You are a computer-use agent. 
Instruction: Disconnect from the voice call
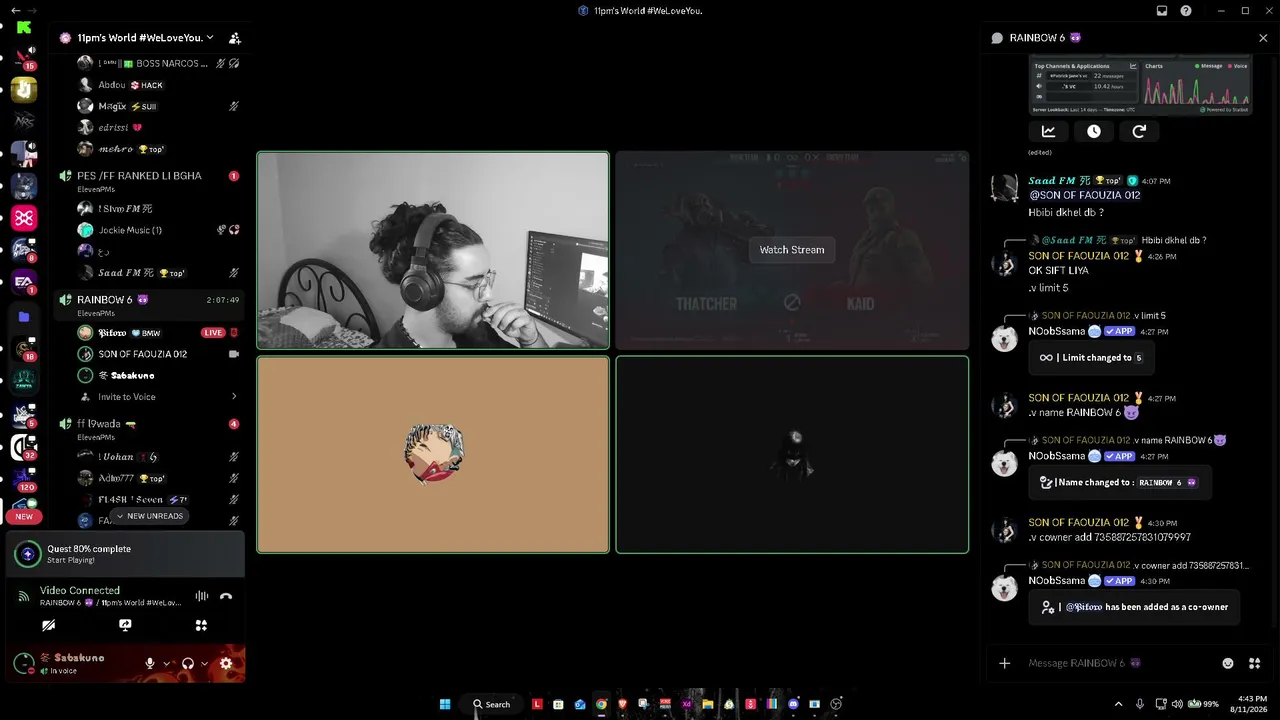[226, 596]
